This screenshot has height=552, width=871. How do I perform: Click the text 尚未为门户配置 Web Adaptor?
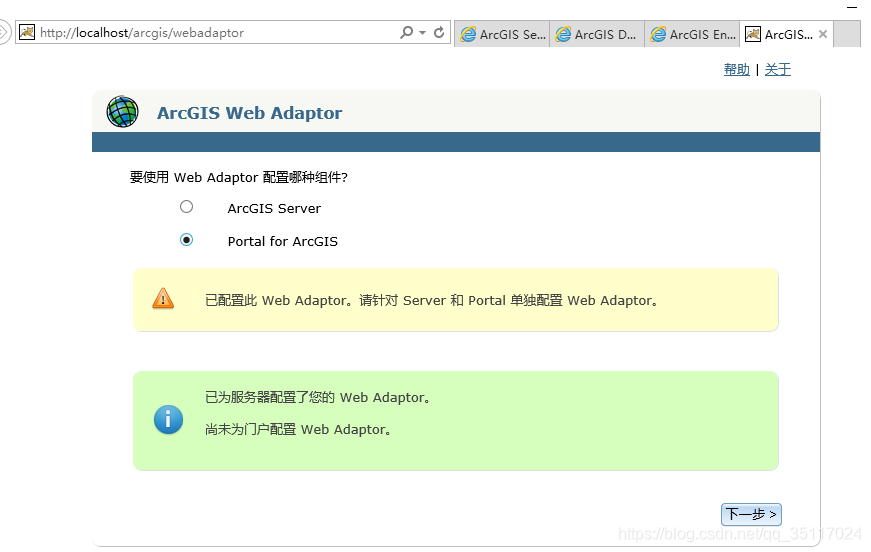[x=299, y=429]
